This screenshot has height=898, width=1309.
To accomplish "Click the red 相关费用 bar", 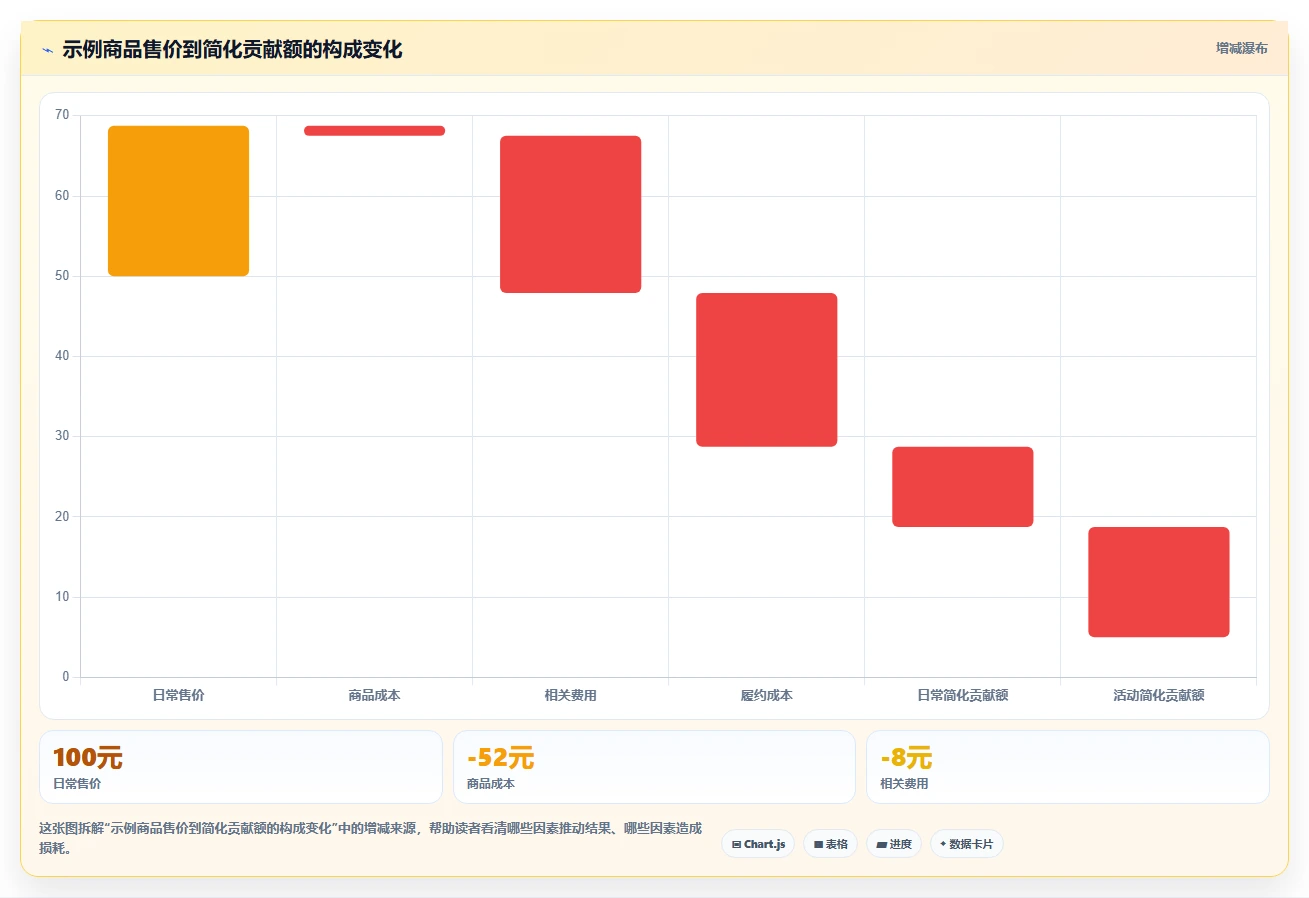I will coord(570,214).
